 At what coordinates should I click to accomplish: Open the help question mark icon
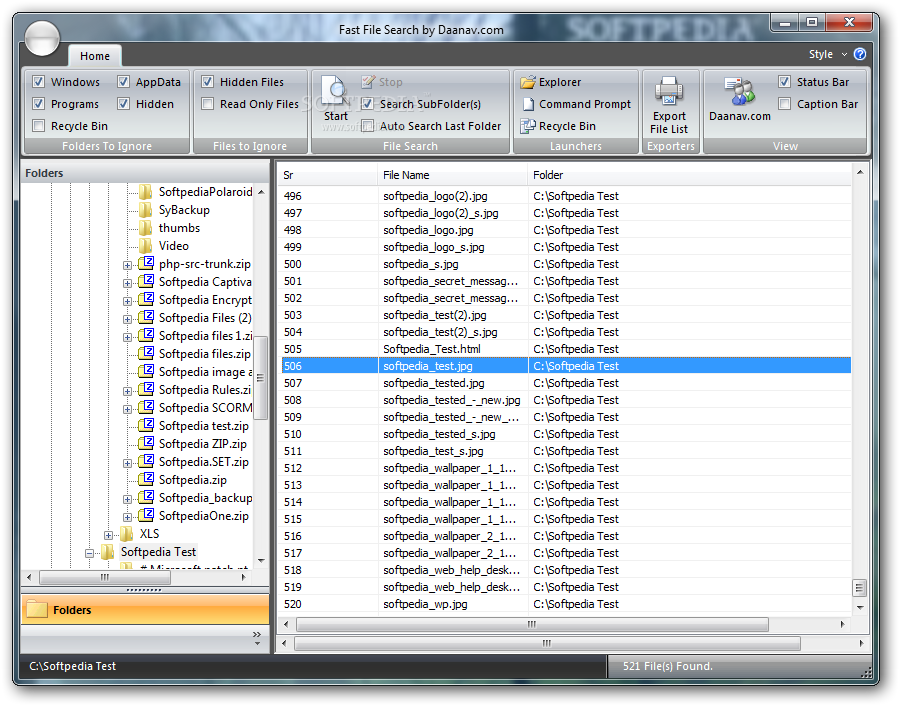coord(860,54)
